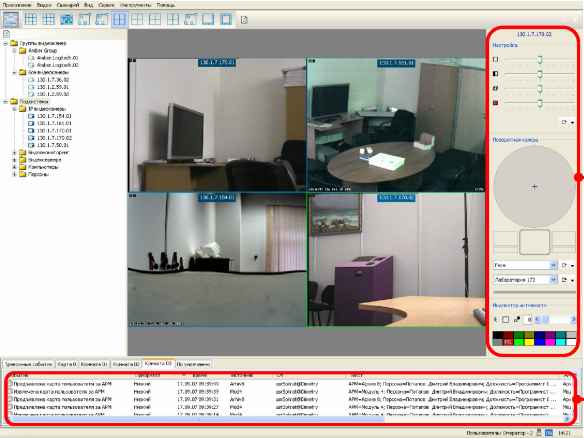584x438 pixels.
Task: Click the top-left camera video feed
Action: (217, 125)
